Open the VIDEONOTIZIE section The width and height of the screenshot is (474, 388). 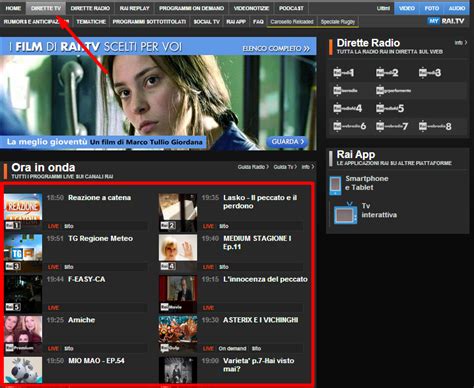point(251,8)
